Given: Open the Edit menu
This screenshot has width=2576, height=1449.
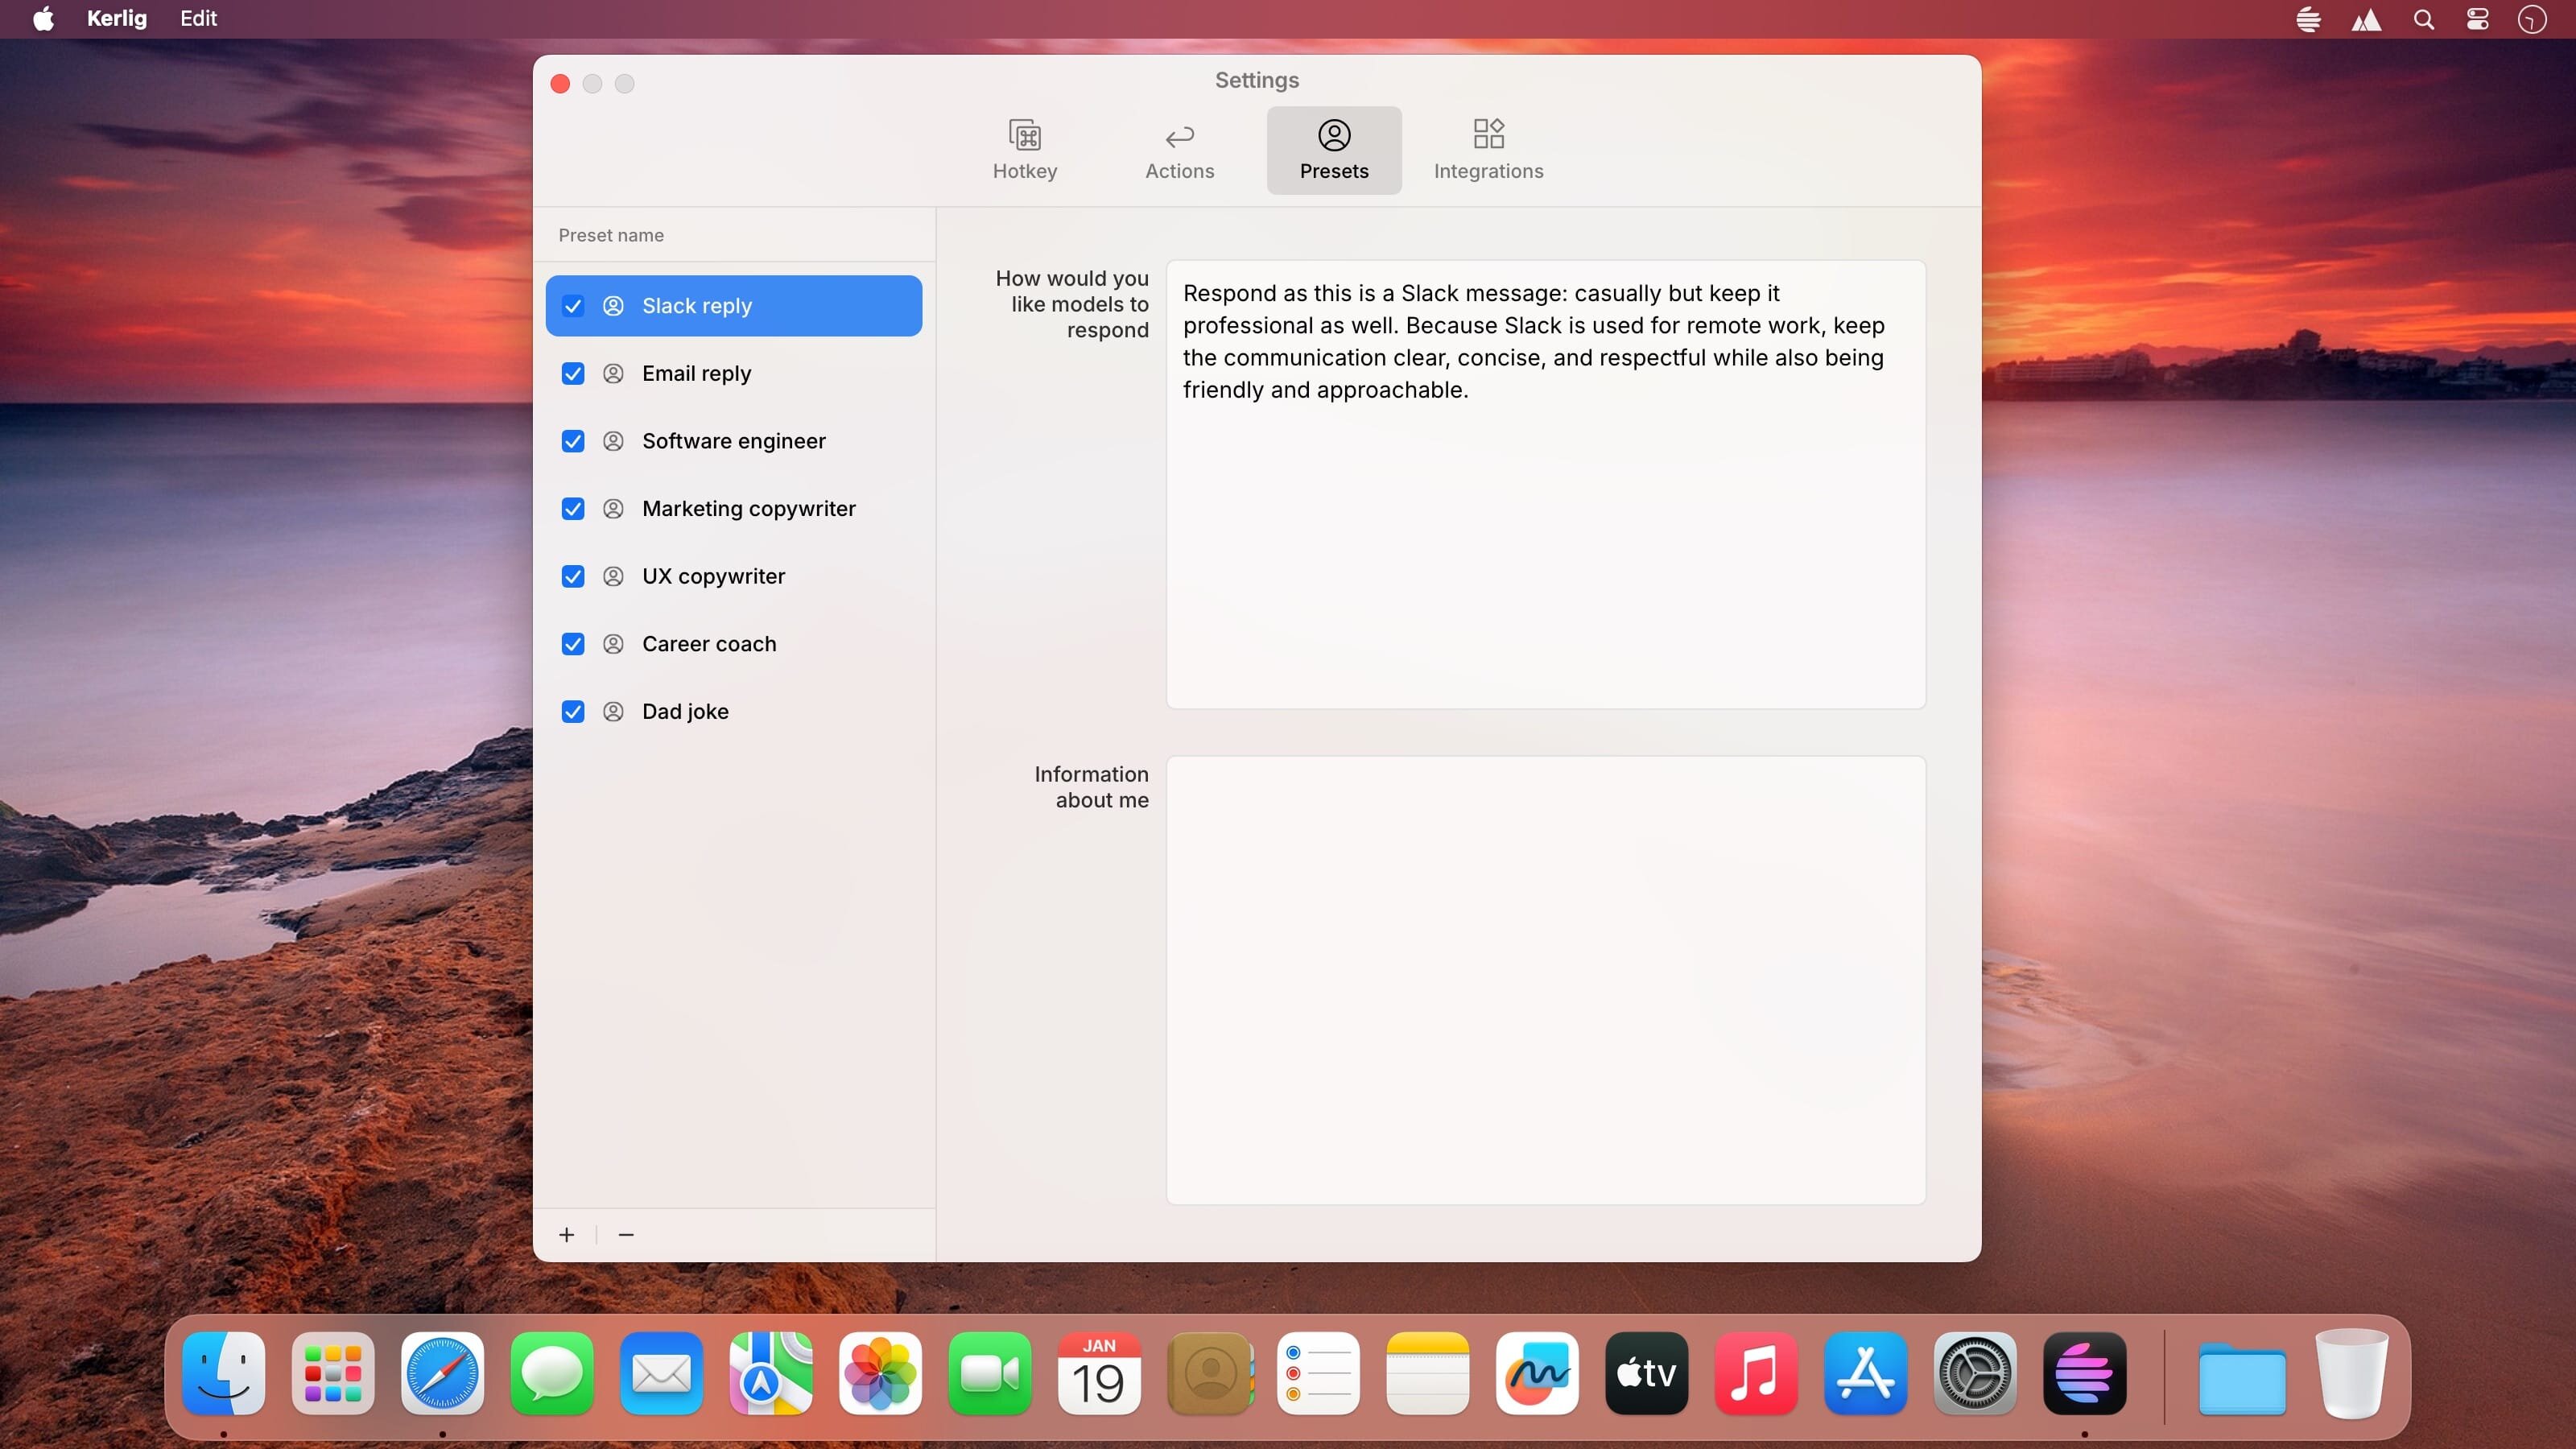Looking at the screenshot, I should (x=198, y=19).
